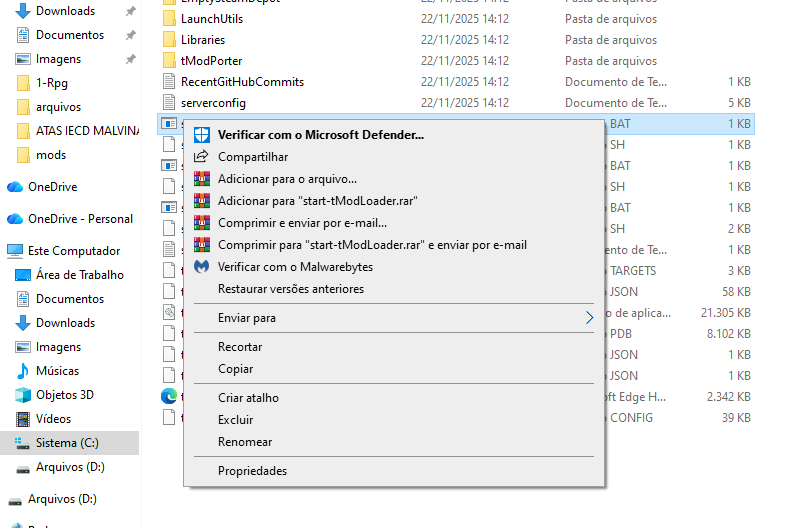
Task: Click the 8.102 KB size cell
Action: pyautogui.click(x=729, y=334)
